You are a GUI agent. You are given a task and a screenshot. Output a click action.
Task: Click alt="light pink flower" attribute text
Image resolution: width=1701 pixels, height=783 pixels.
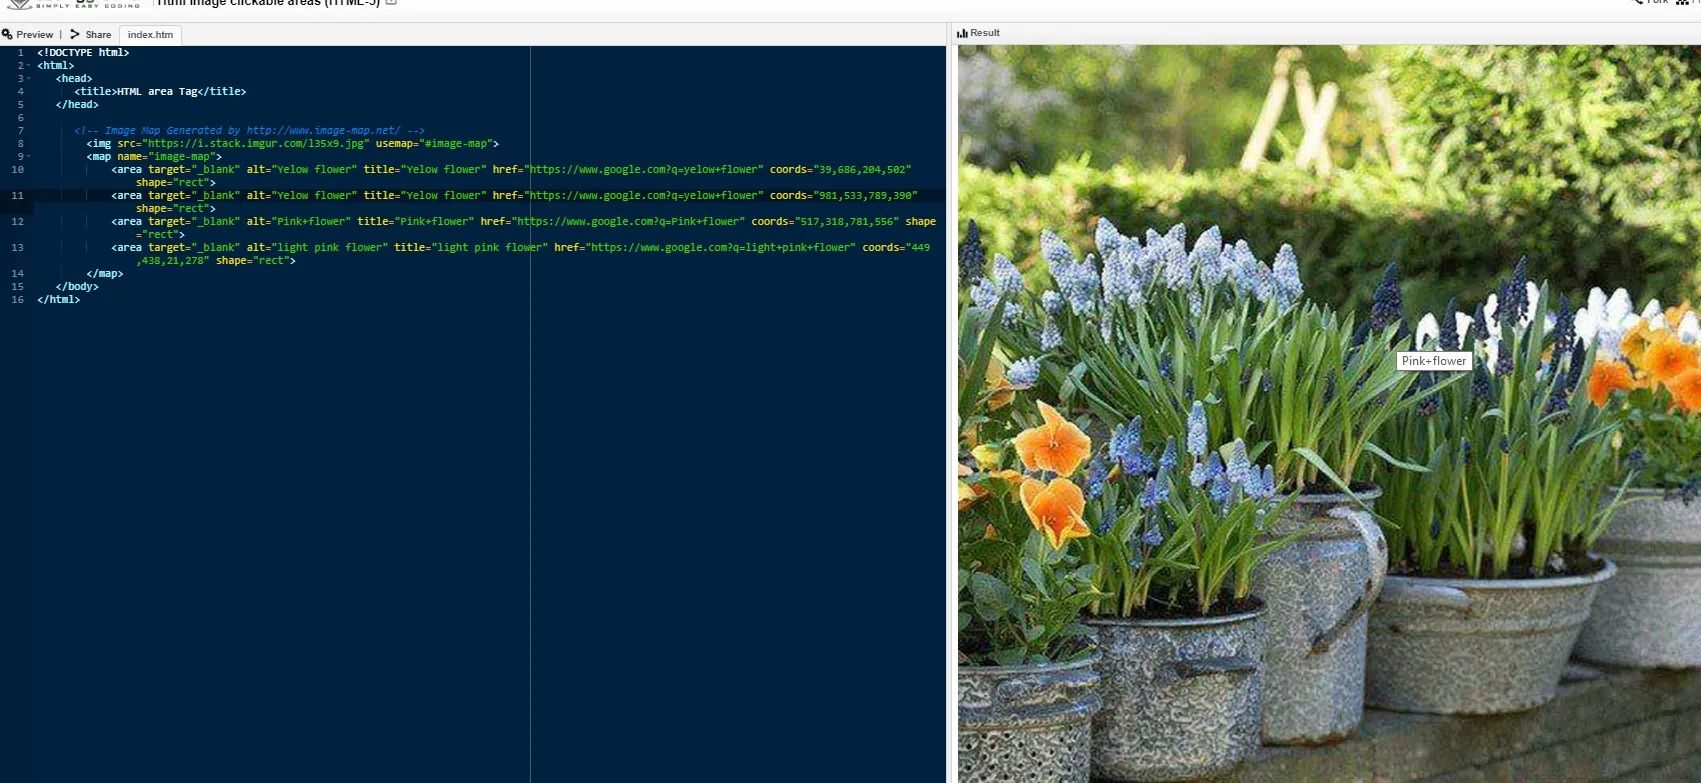pos(317,248)
